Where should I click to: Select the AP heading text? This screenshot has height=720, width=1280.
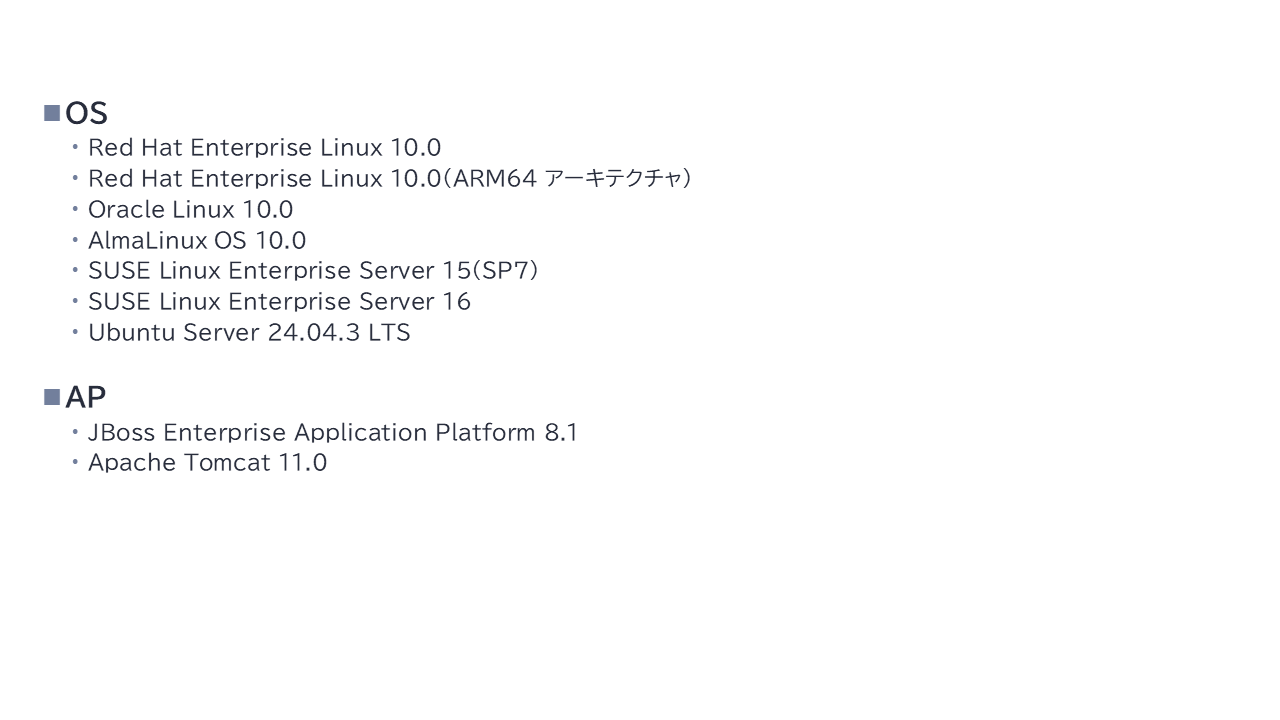tap(86, 398)
